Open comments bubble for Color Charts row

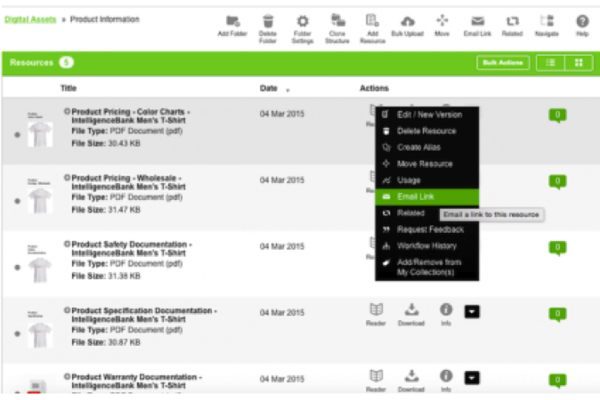click(x=558, y=115)
